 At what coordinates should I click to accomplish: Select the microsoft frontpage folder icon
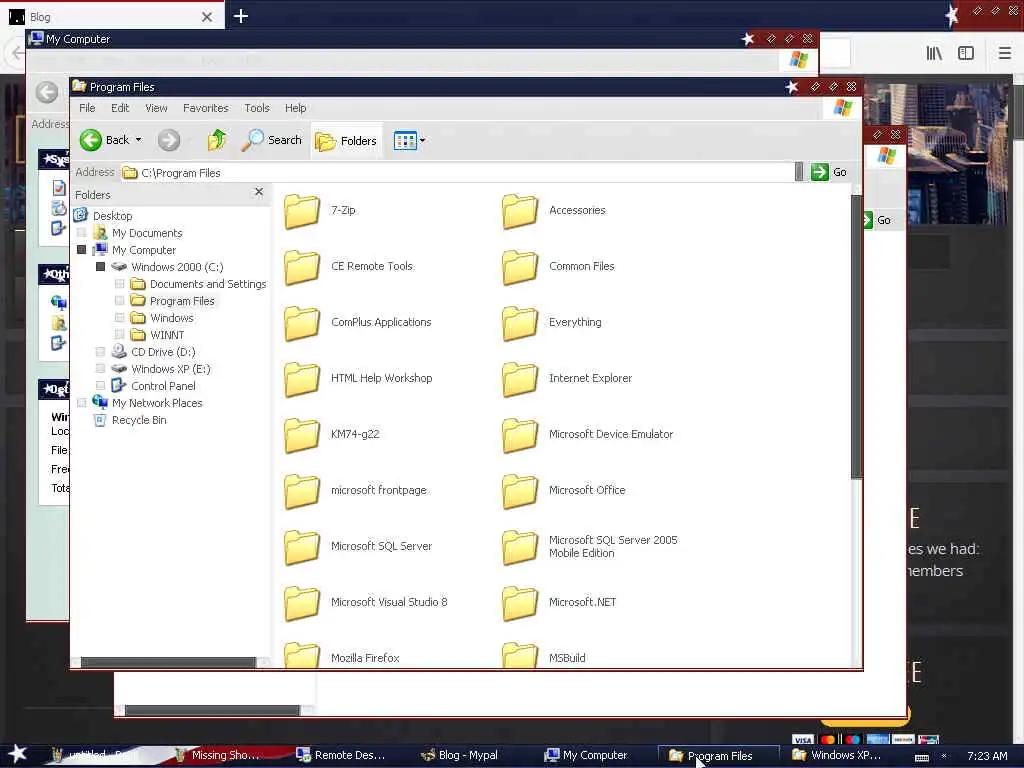point(302,491)
